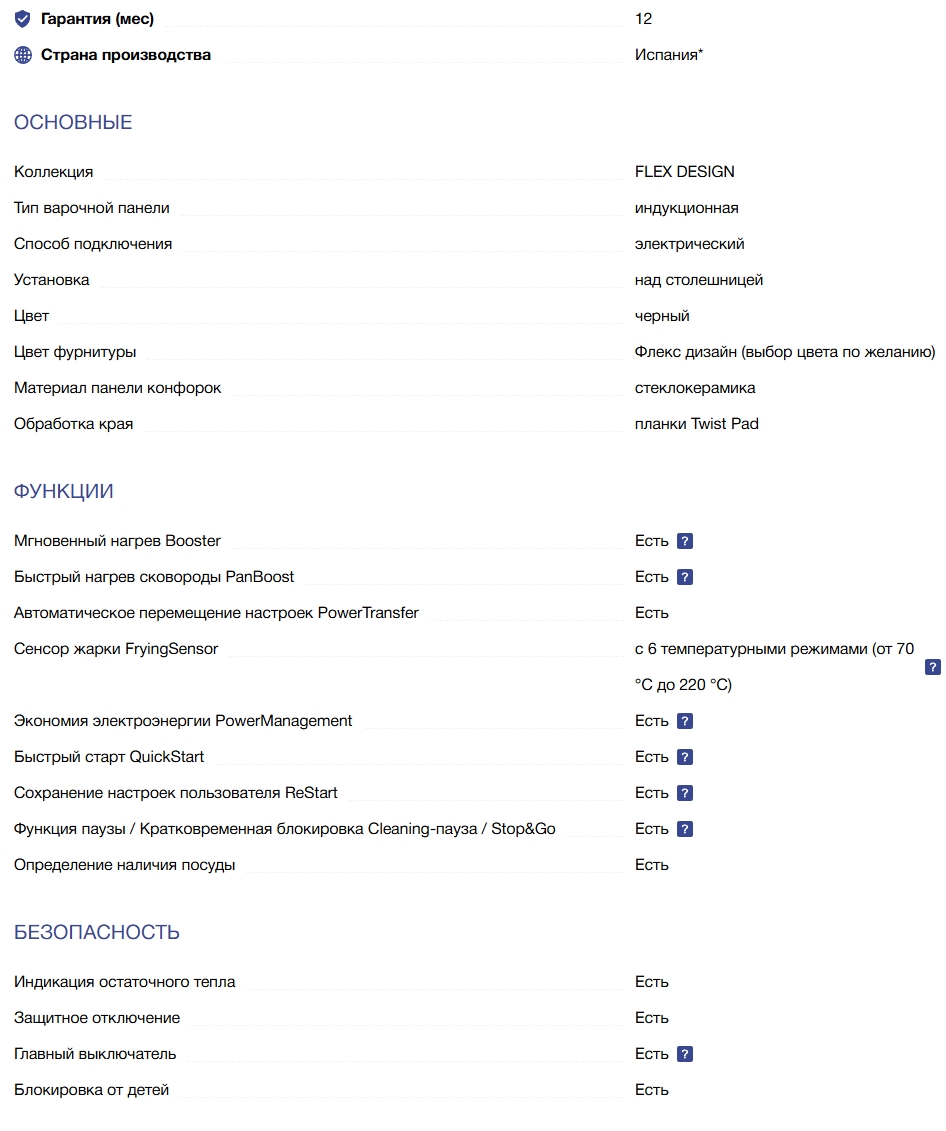This screenshot has height=1131, width=946.
Task: Click the Блокировка от детей label
Action: 92,1090
